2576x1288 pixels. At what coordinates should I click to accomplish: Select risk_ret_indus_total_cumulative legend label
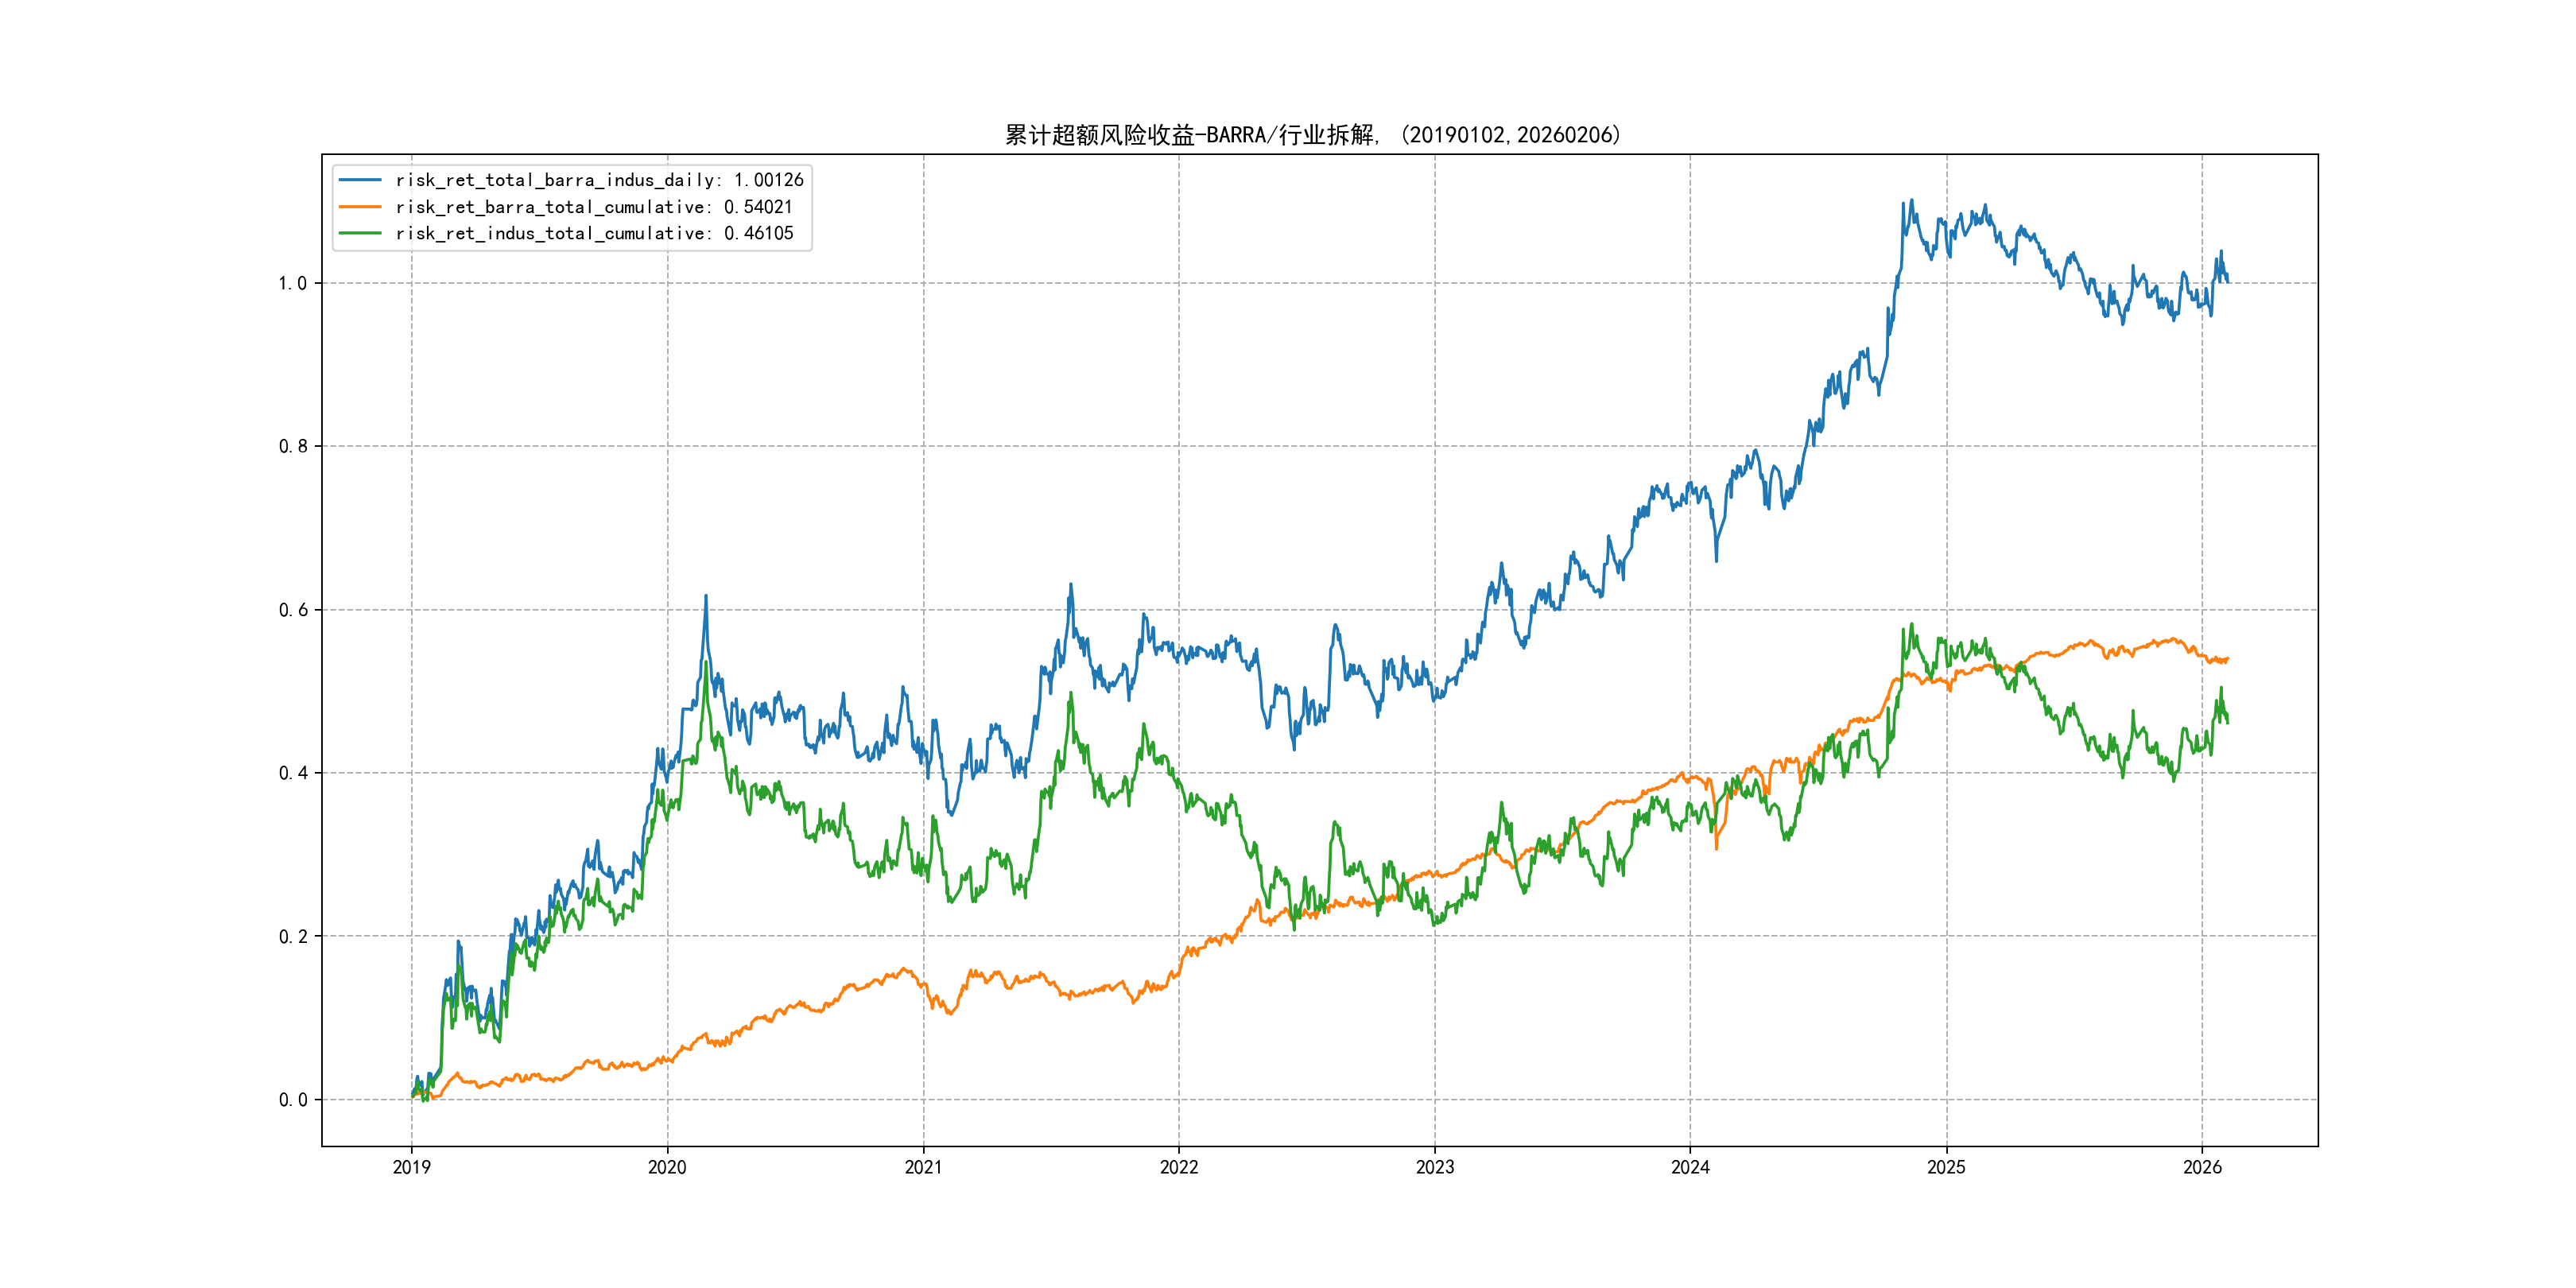coord(594,233)
